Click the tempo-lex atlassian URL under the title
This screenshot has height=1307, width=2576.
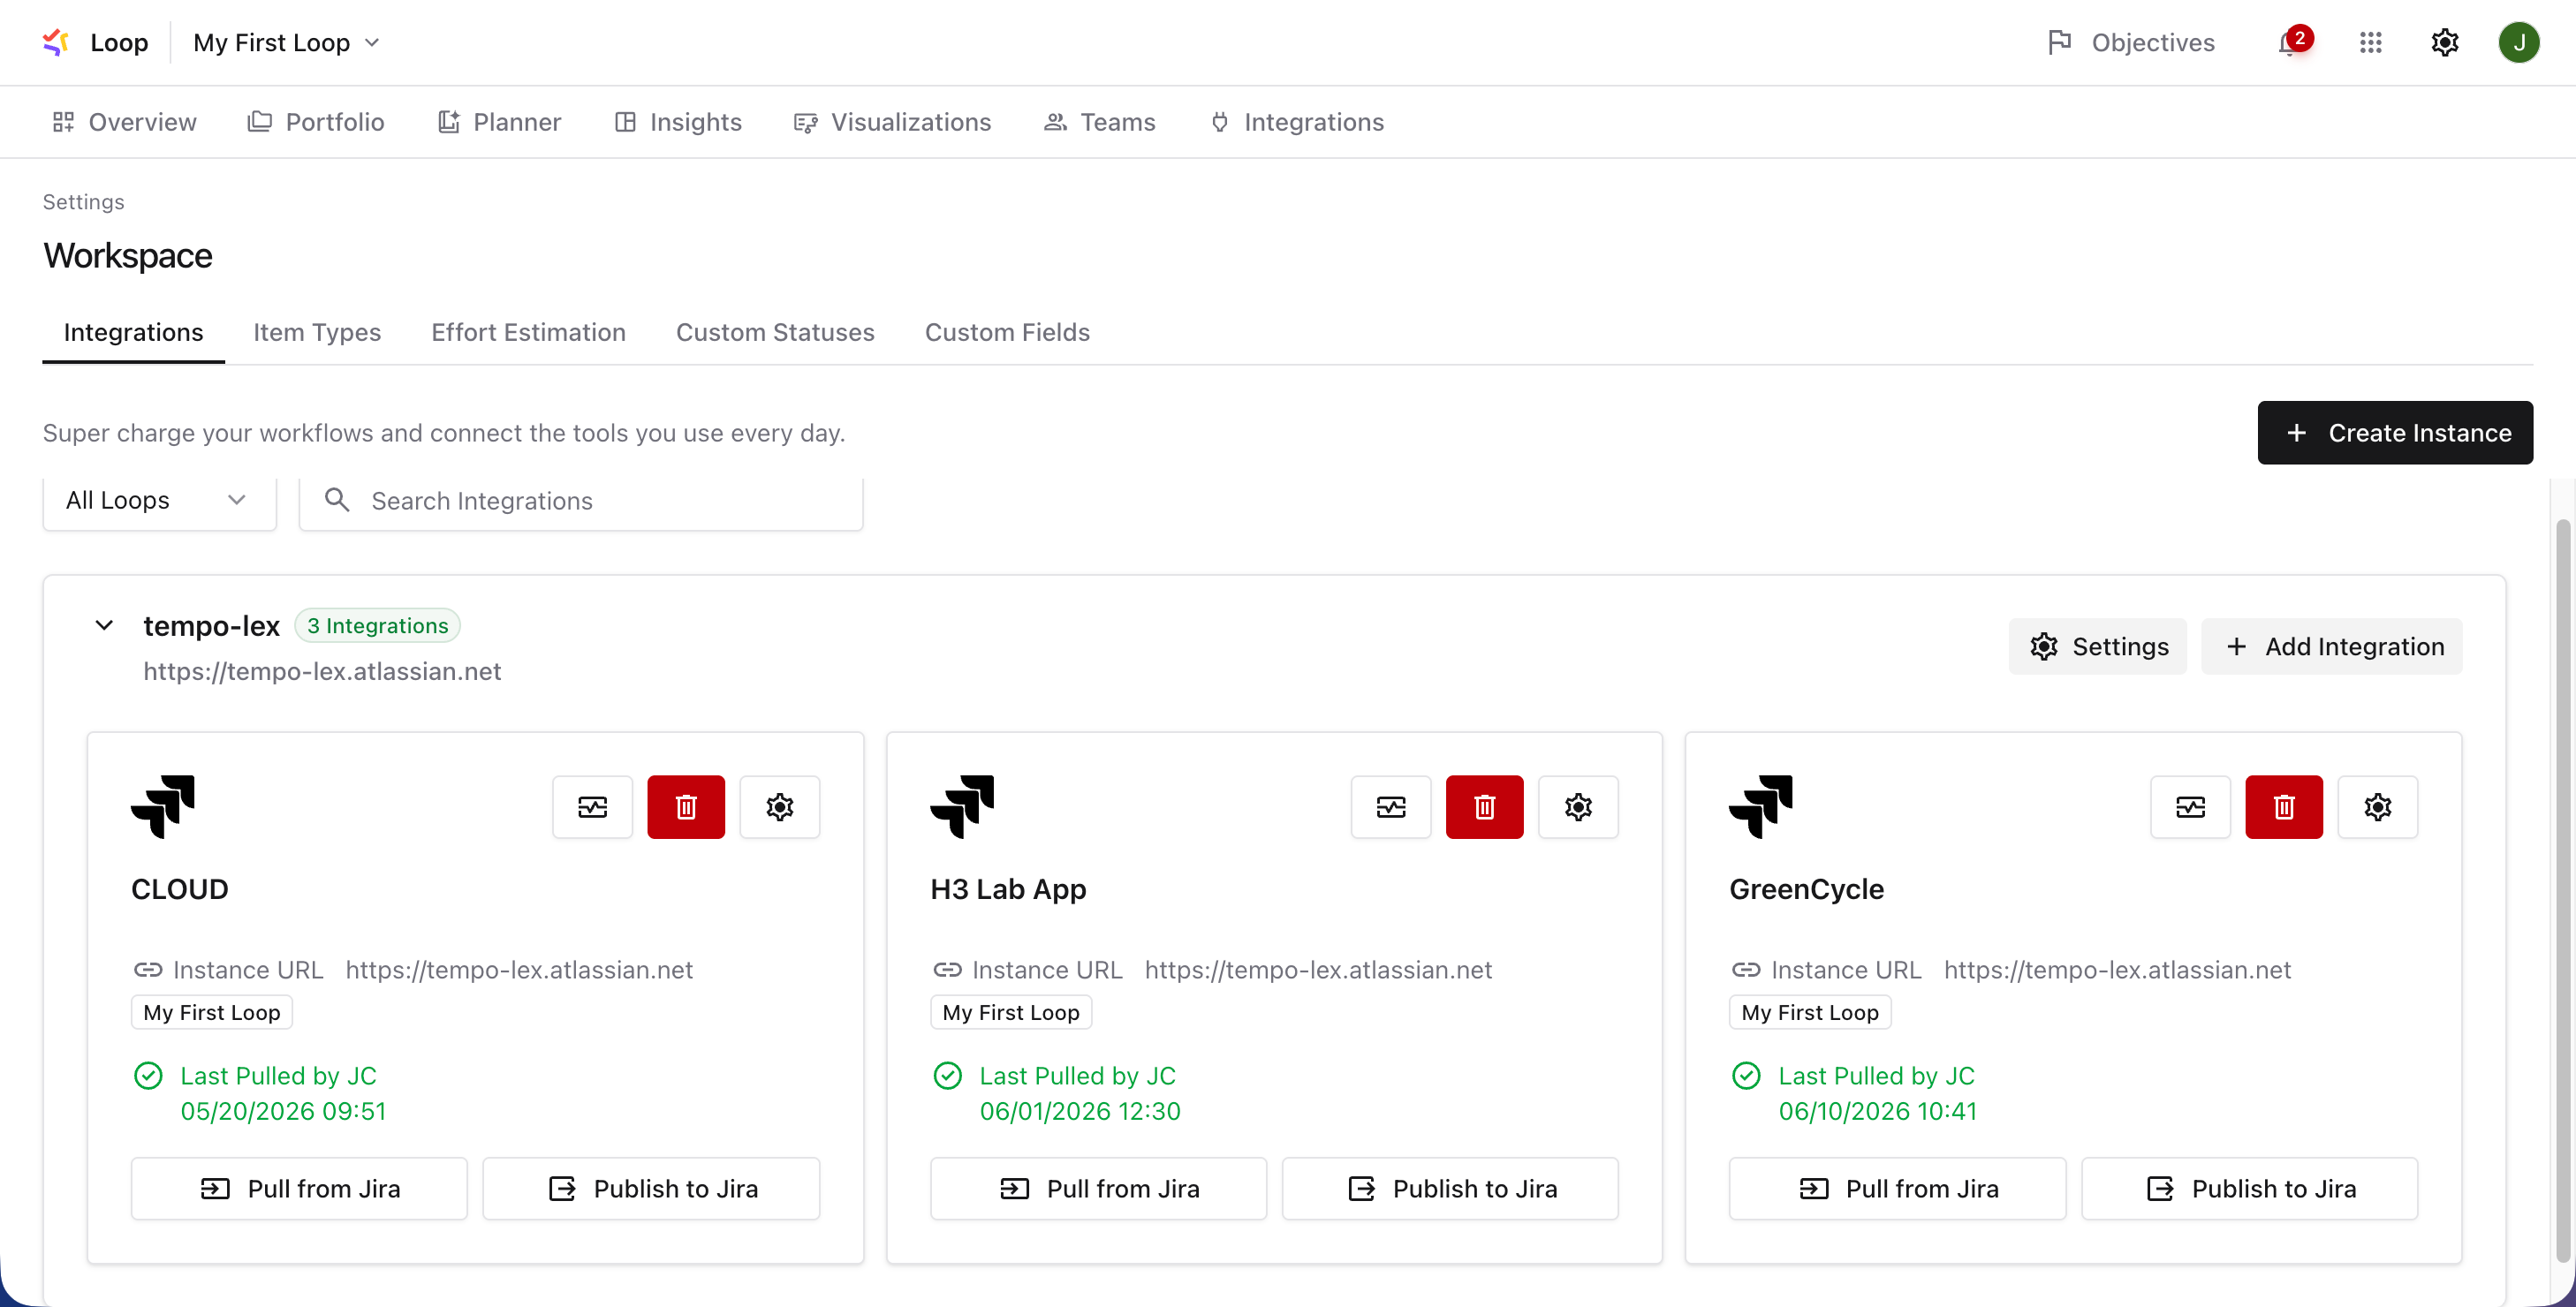tap(322, 671)
